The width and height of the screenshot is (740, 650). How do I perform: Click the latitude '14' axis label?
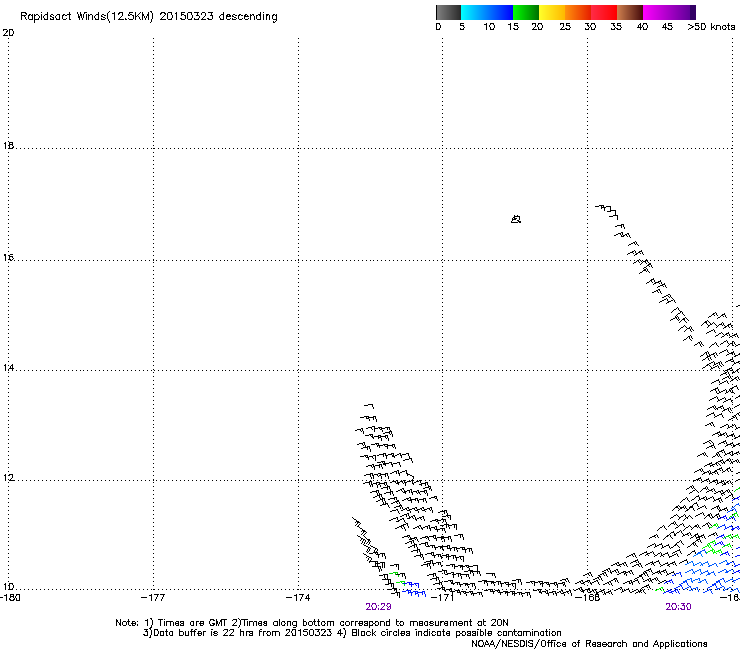click(8, 367)
